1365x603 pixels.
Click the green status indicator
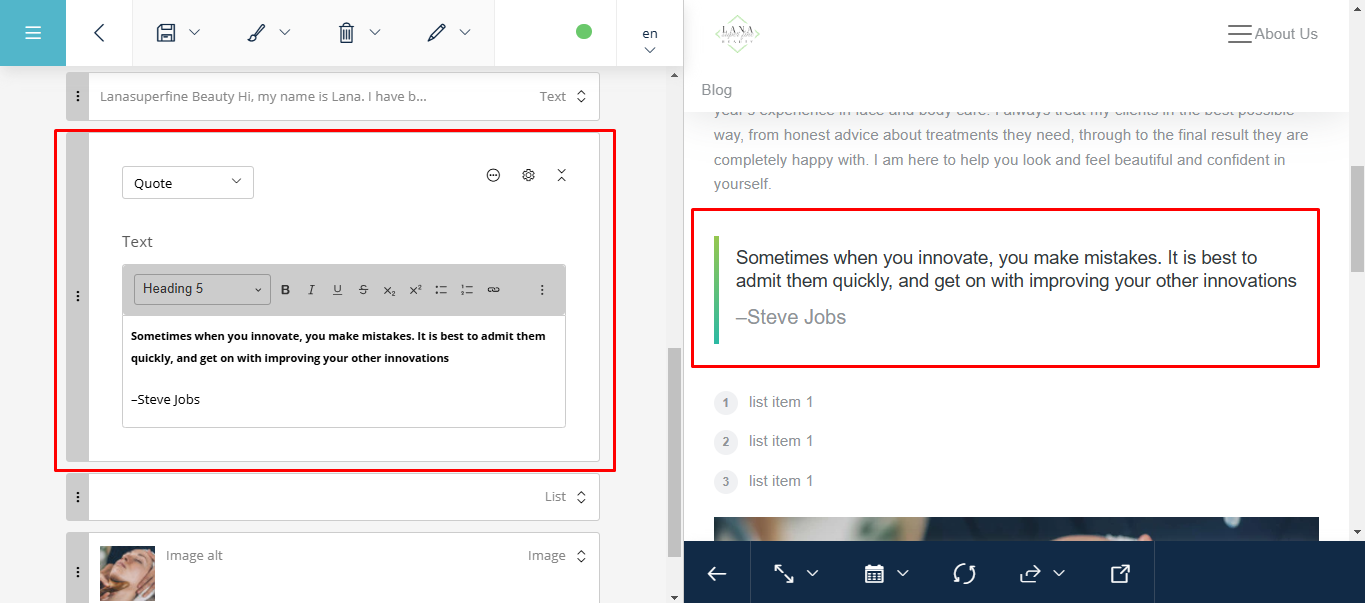(584, 32)
